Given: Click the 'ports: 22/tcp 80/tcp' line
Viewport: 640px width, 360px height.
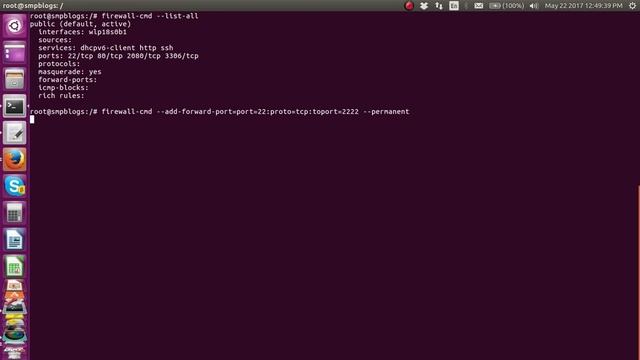Looking at the screenshot, I should pyautogui.click(x=118, y=56).
